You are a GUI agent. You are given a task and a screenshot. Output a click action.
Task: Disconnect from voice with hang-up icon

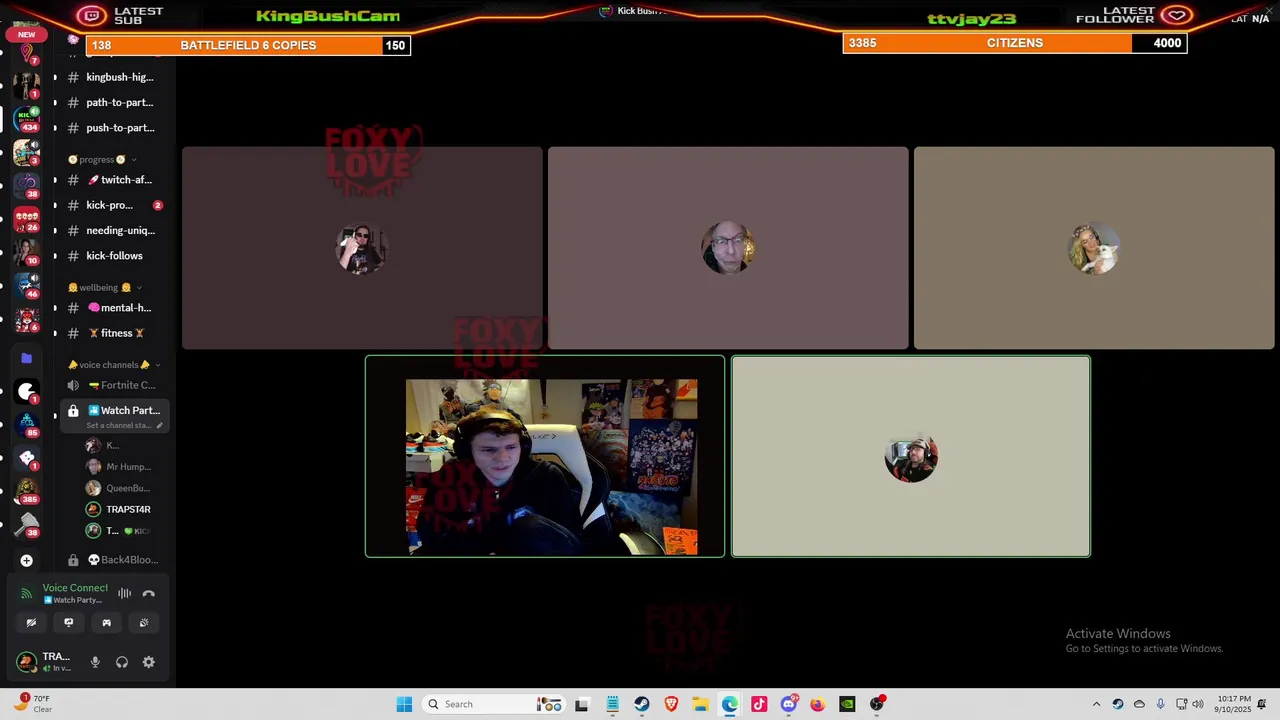pos(149,593)
